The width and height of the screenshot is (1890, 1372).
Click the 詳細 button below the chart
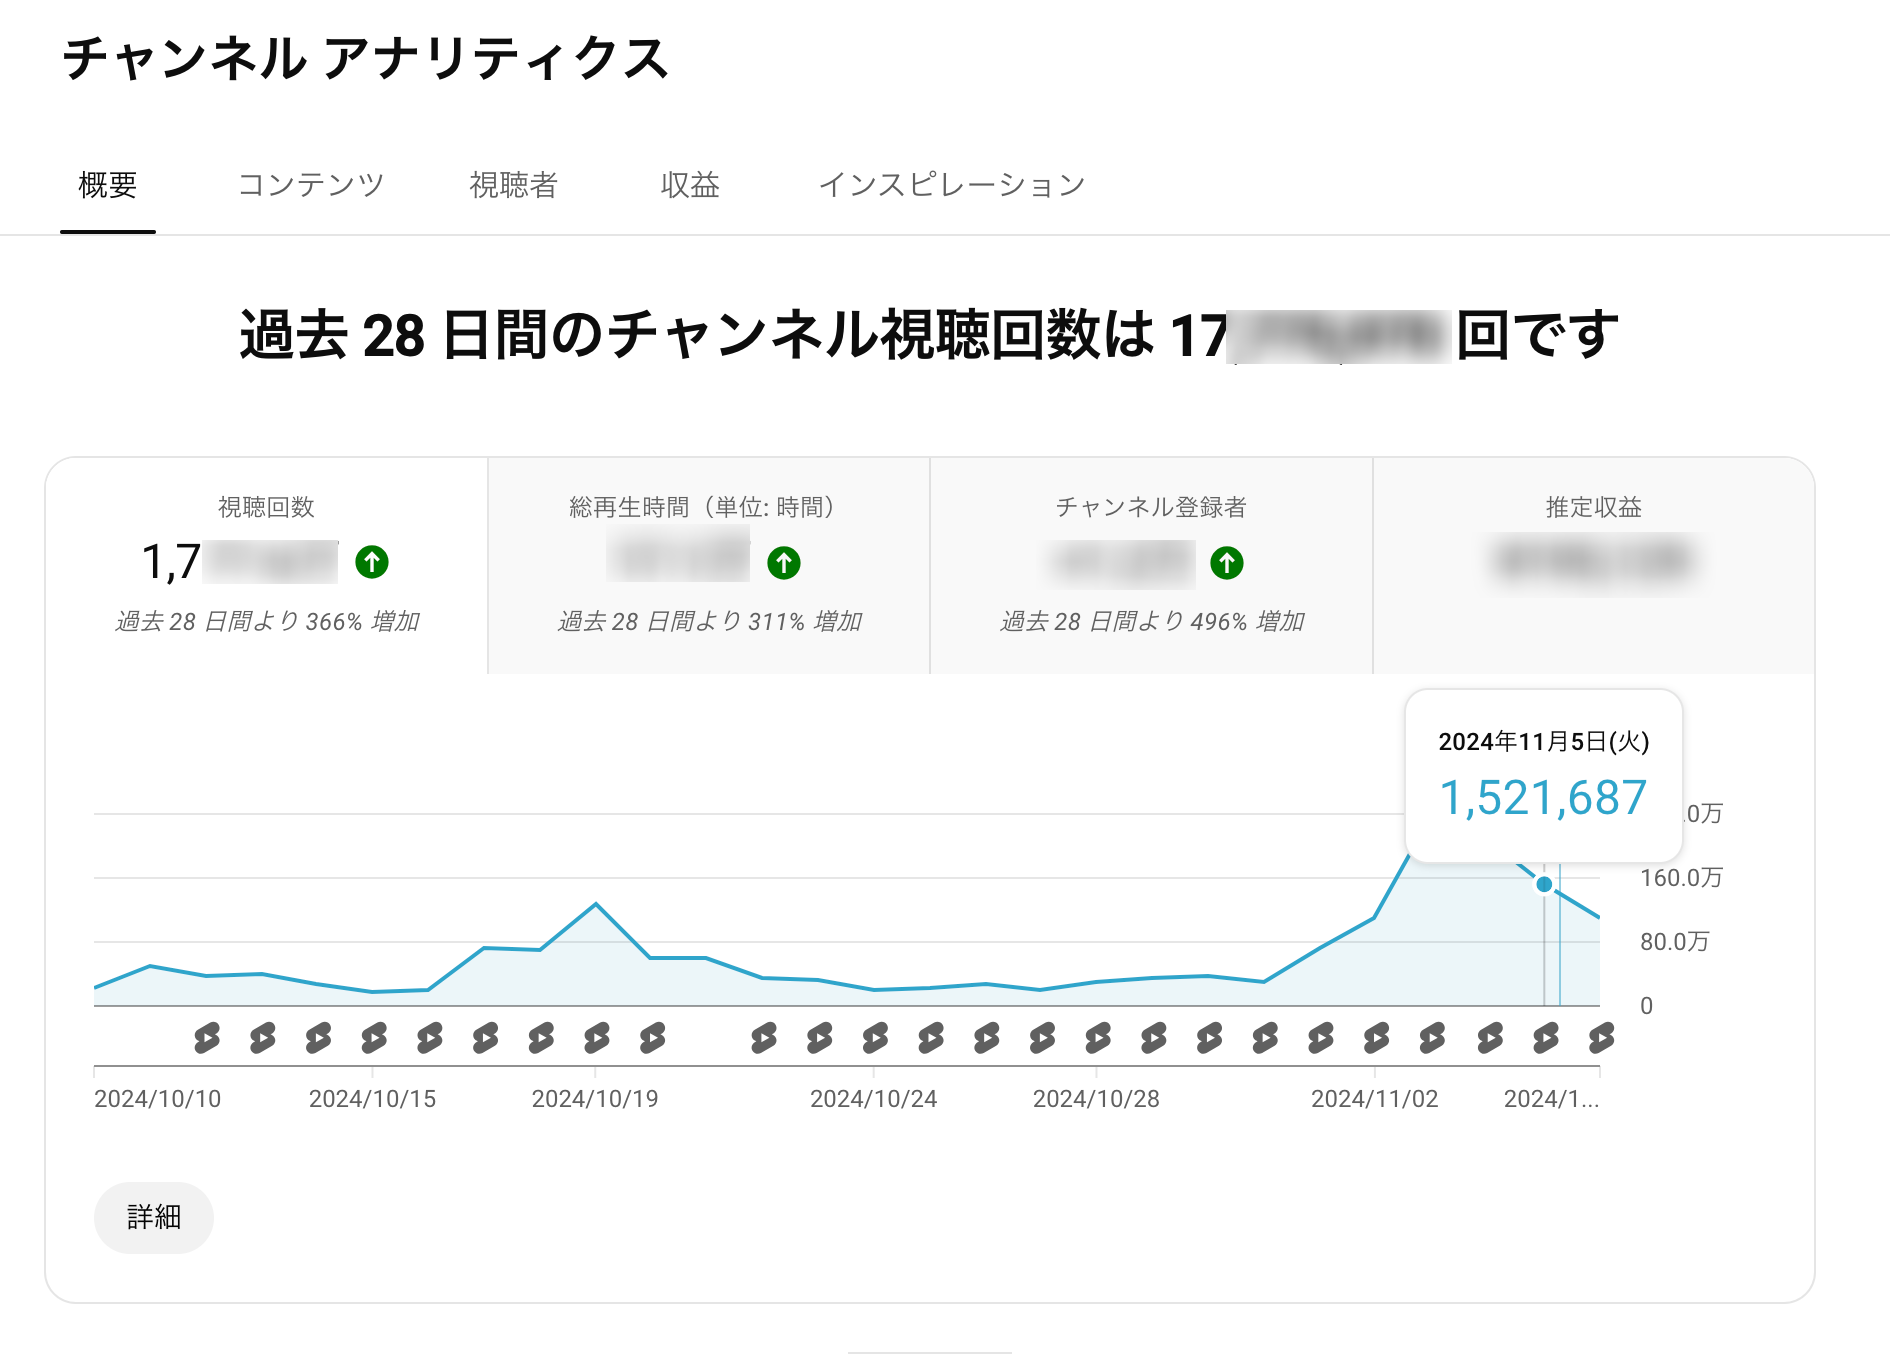(x=153, y=1217)
